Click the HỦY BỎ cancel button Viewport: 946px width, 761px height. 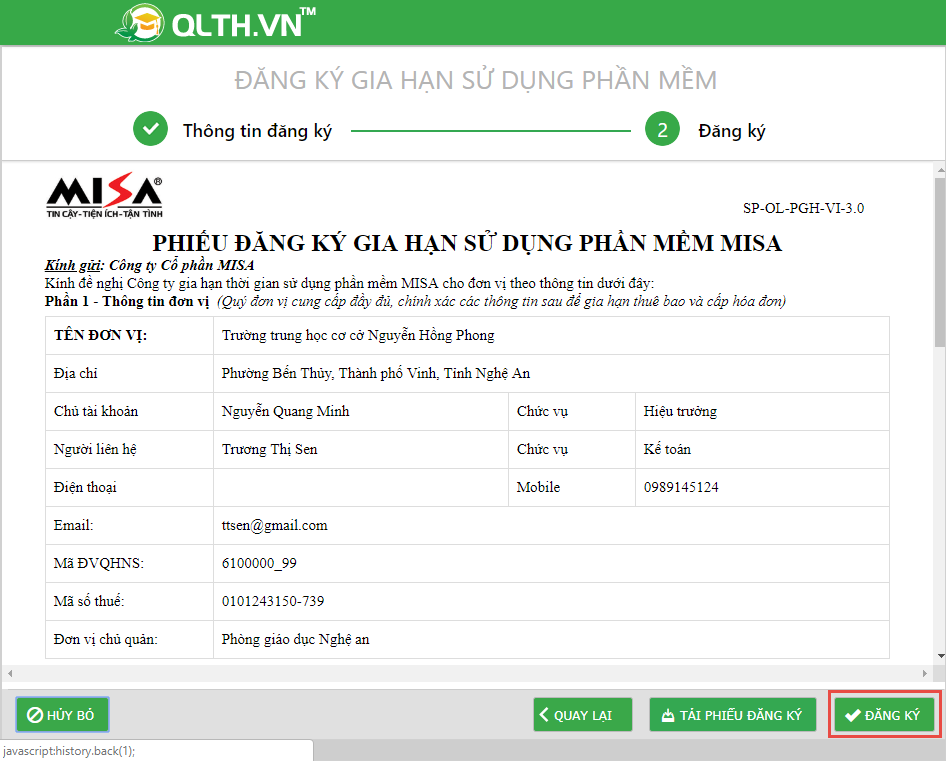click(x=62, y=715)
